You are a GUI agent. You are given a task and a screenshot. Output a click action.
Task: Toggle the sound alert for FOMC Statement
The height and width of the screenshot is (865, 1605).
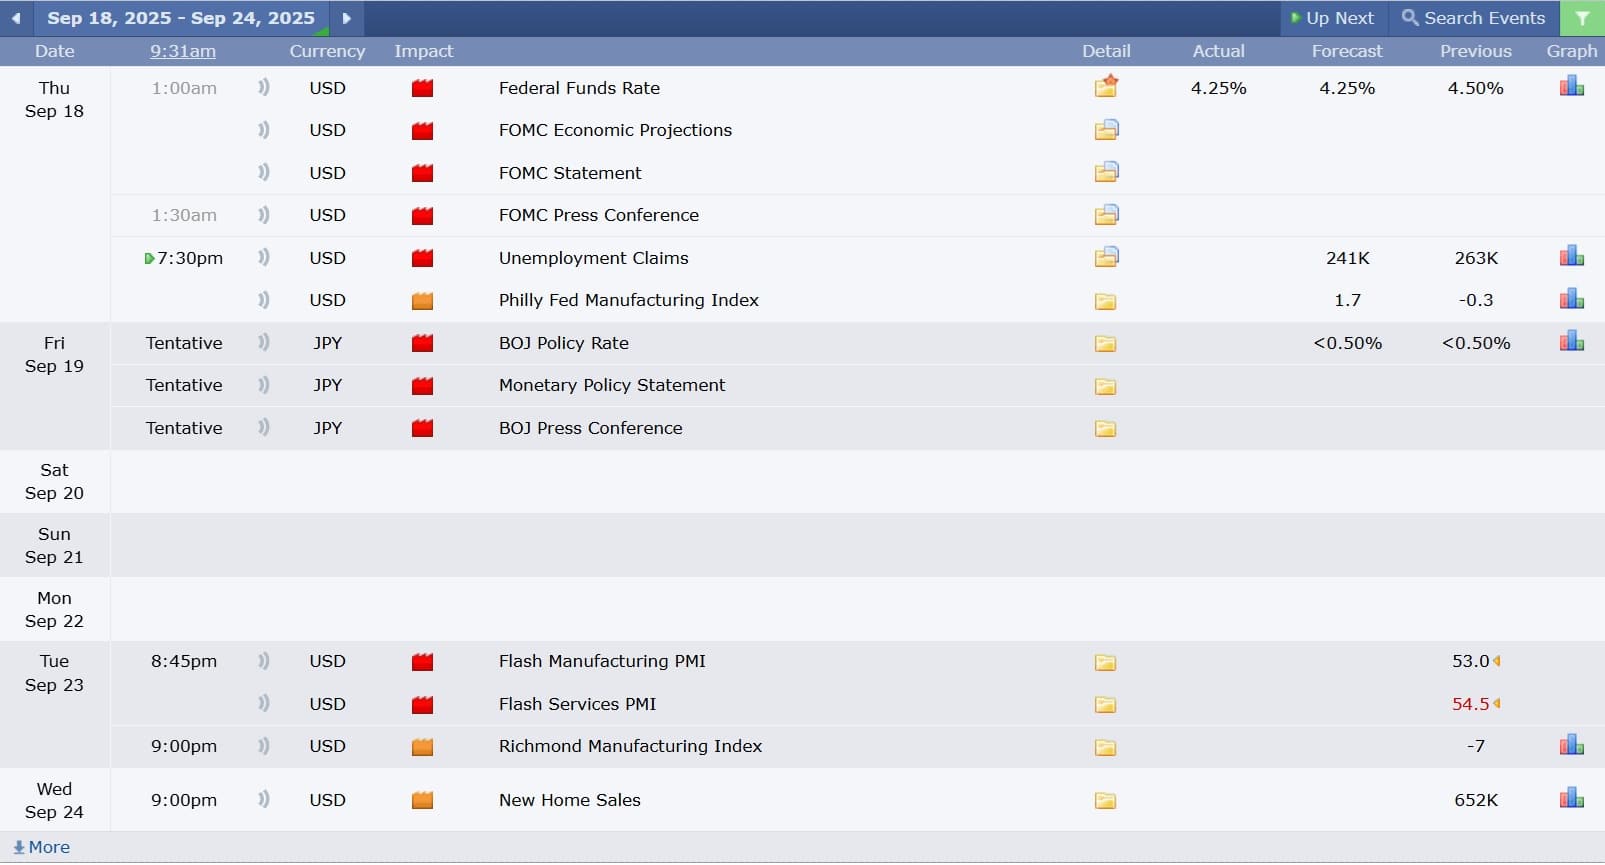(x=264, y=172)
